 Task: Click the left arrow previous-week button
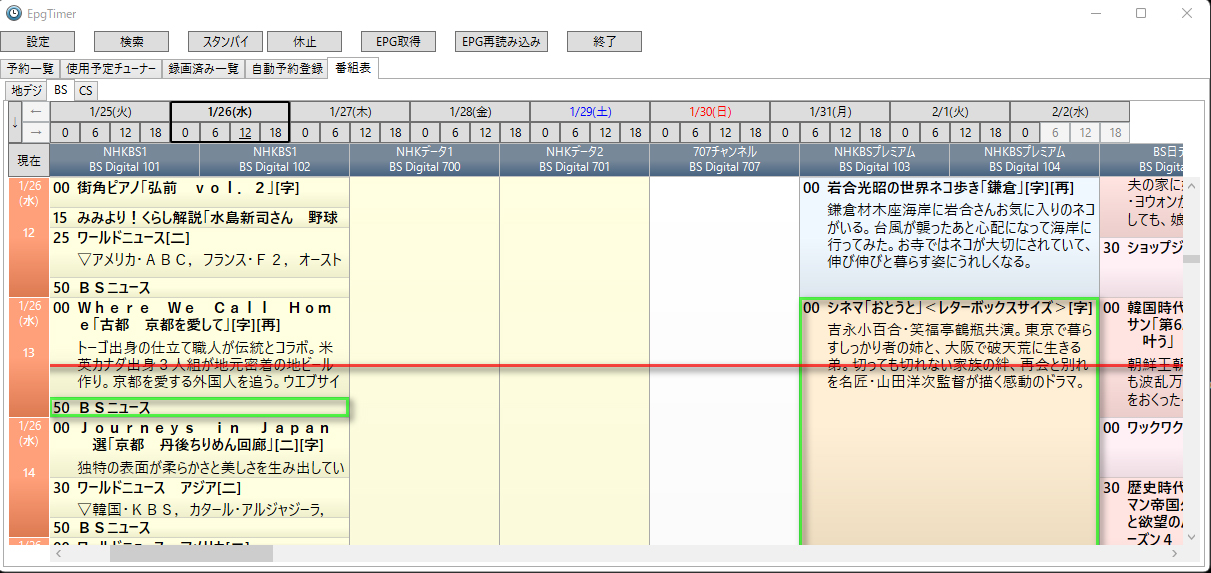click(x=35, y=112)
